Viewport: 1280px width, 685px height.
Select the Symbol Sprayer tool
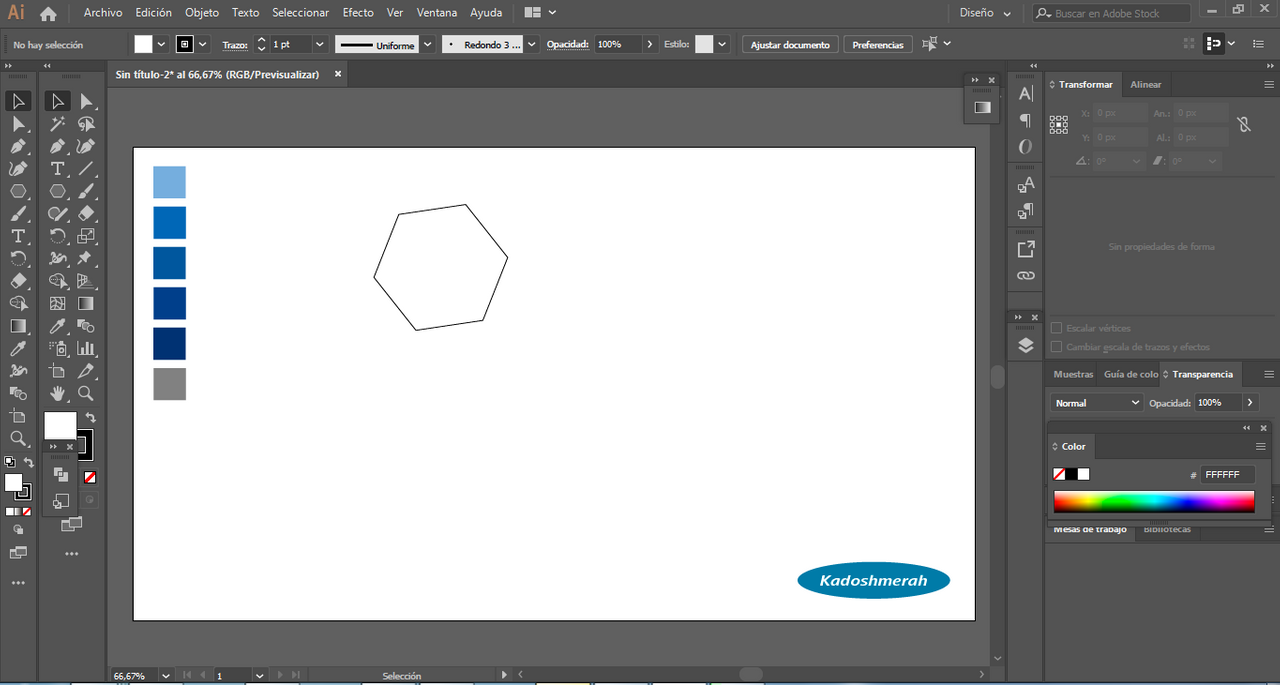(x=58, y=348)
